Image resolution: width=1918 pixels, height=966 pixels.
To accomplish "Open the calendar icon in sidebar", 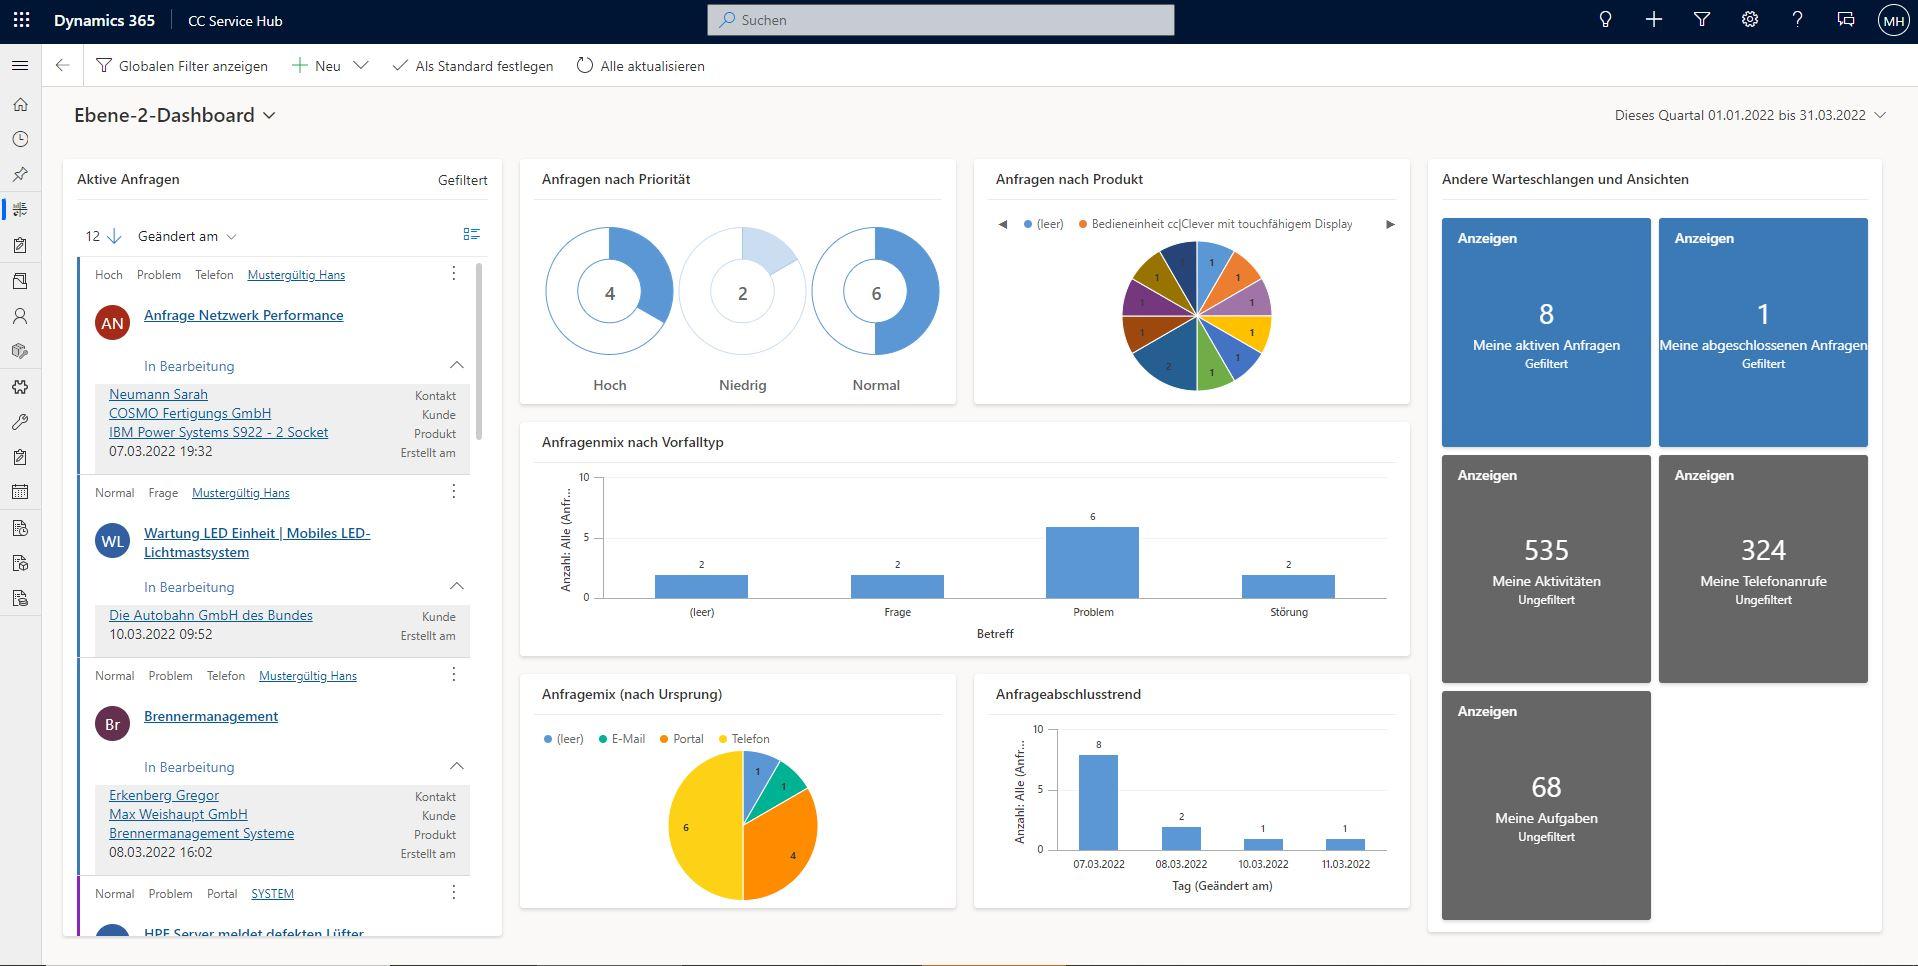I will click(20, 492).
